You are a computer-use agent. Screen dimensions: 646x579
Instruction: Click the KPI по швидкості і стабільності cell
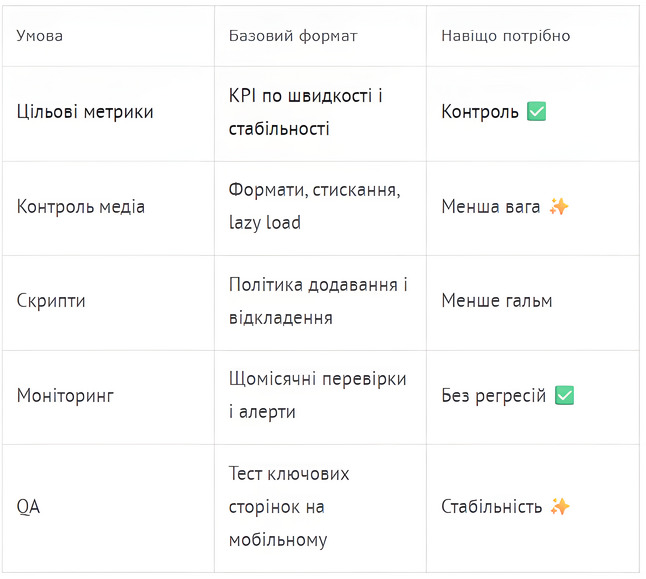coord(306,112)
